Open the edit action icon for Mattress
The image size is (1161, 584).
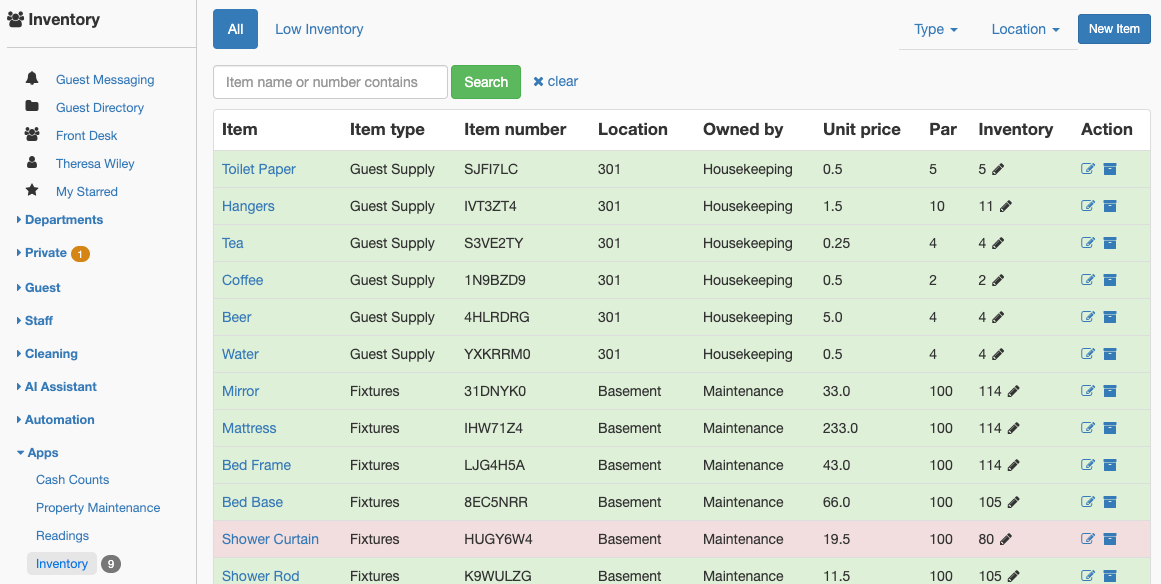[x=1088, y=428]
